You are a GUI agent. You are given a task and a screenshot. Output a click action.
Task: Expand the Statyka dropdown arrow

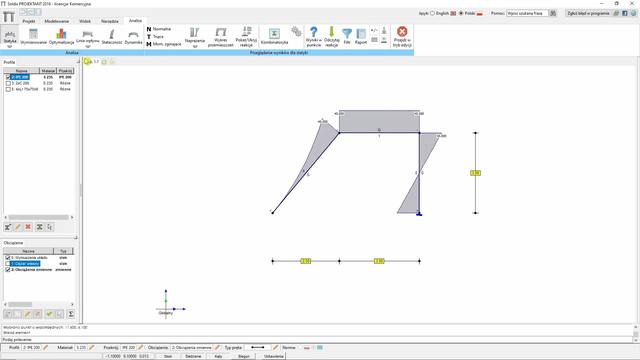10,47
